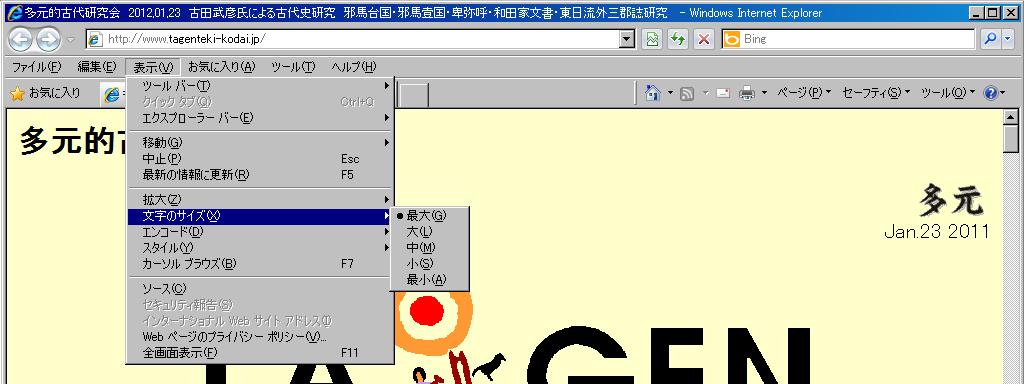Open the セーフティ(S) toolbar dropdown
The image size is (1024, 384).
coord(876,93)
